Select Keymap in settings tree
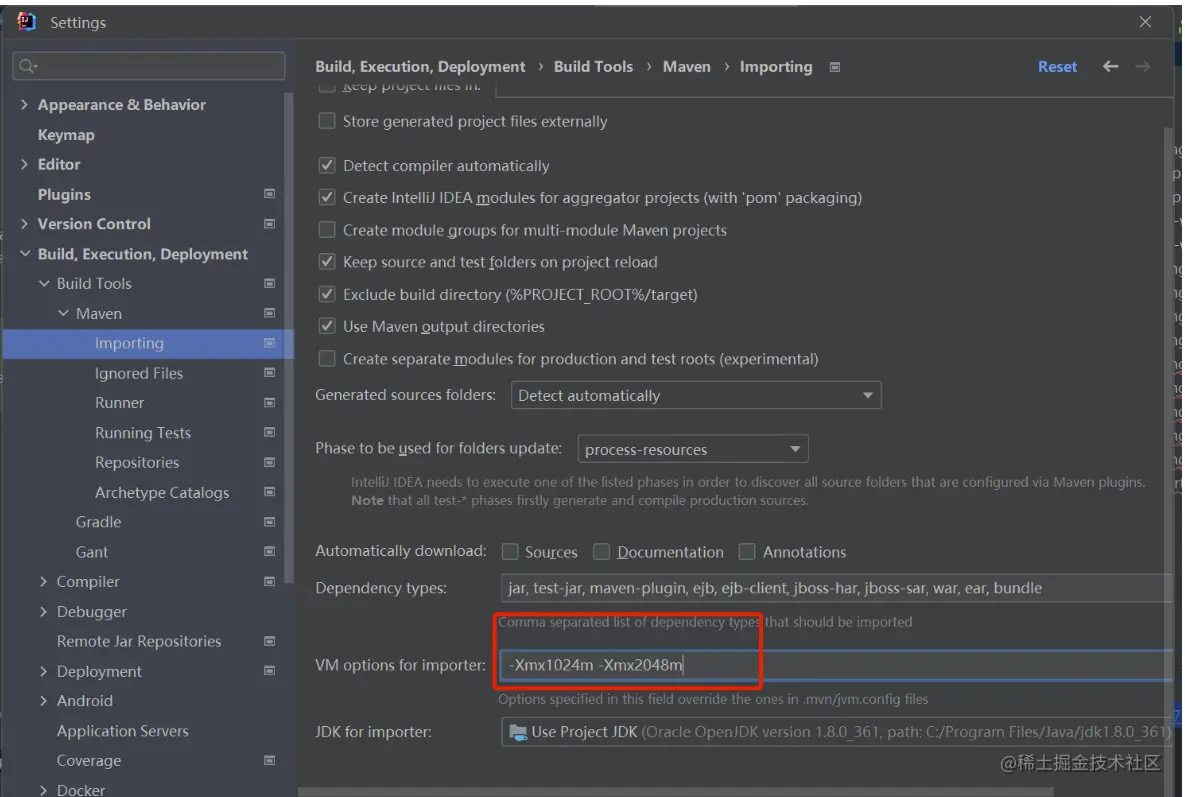1185x797 pixels. click(67, 134)
